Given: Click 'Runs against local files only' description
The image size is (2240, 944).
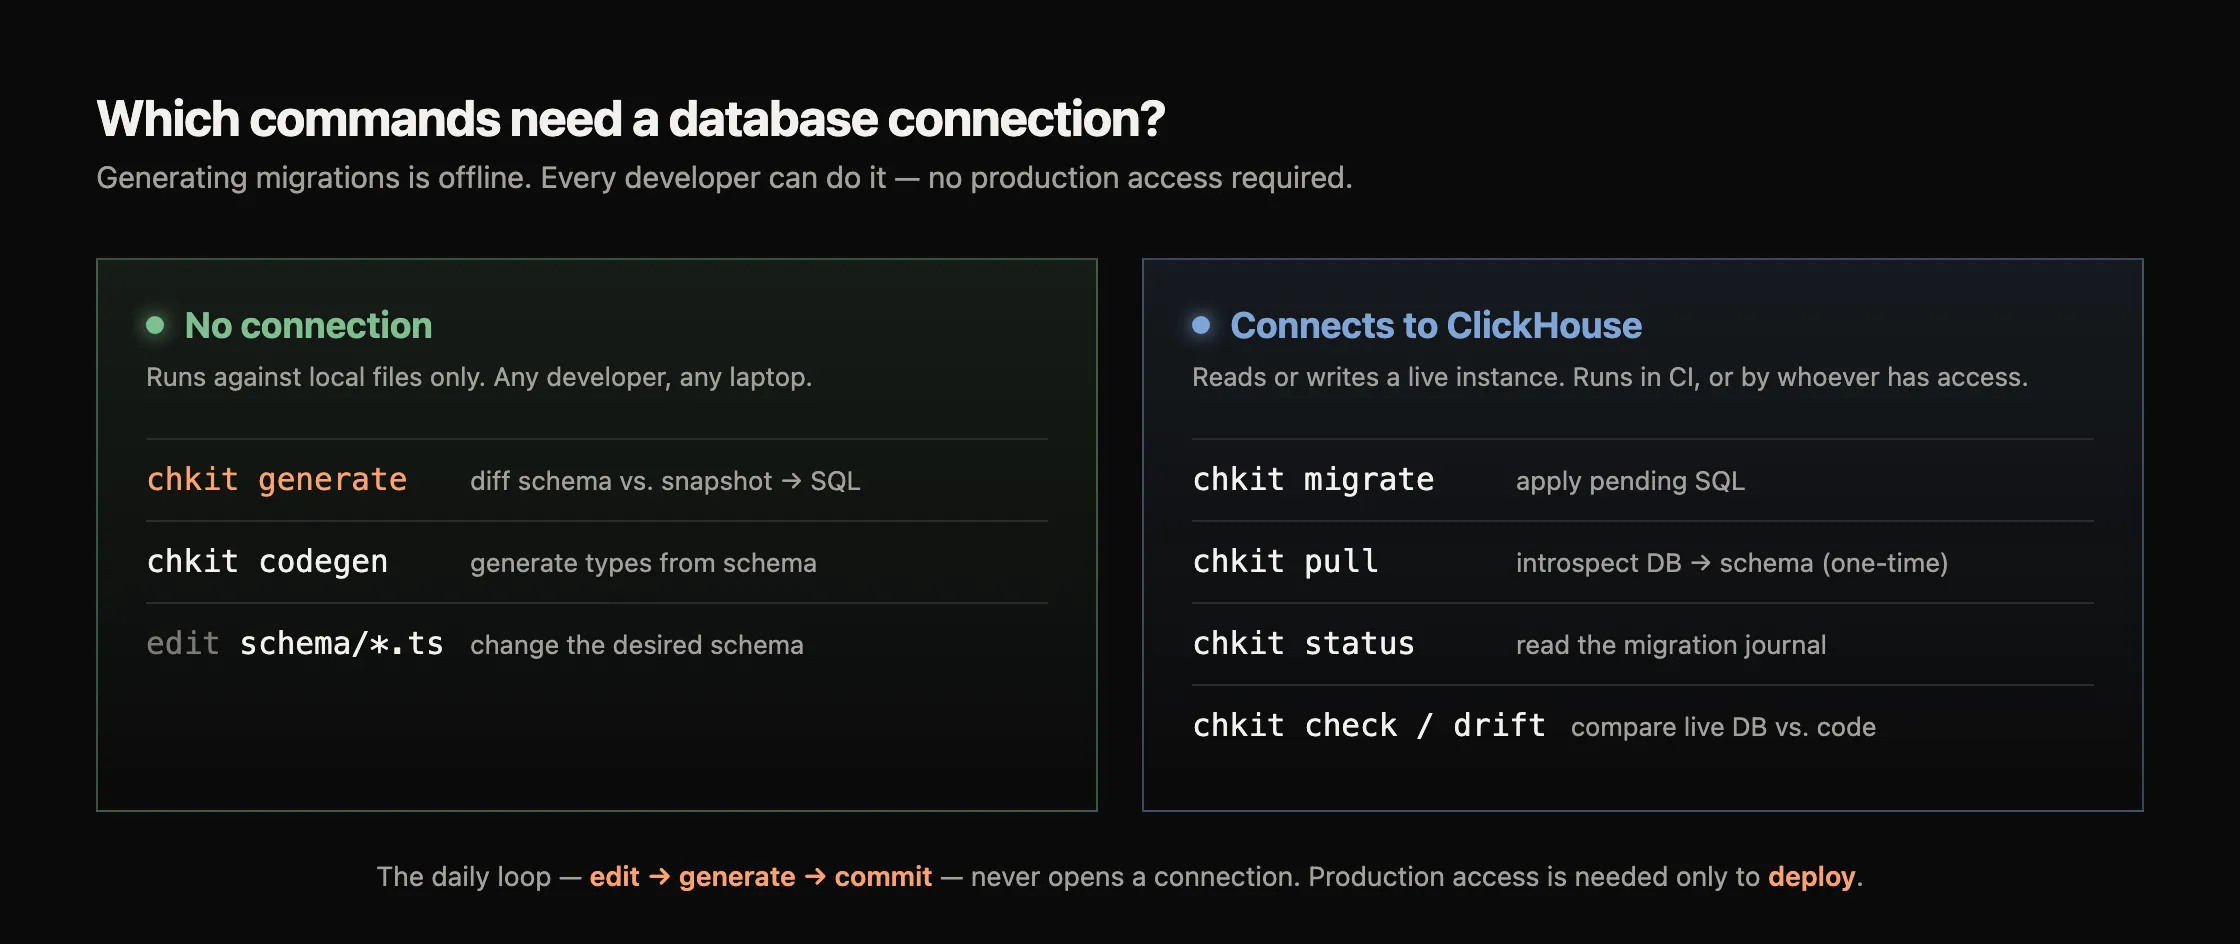Looking at the screenshot, I should (x=479, y=377).
